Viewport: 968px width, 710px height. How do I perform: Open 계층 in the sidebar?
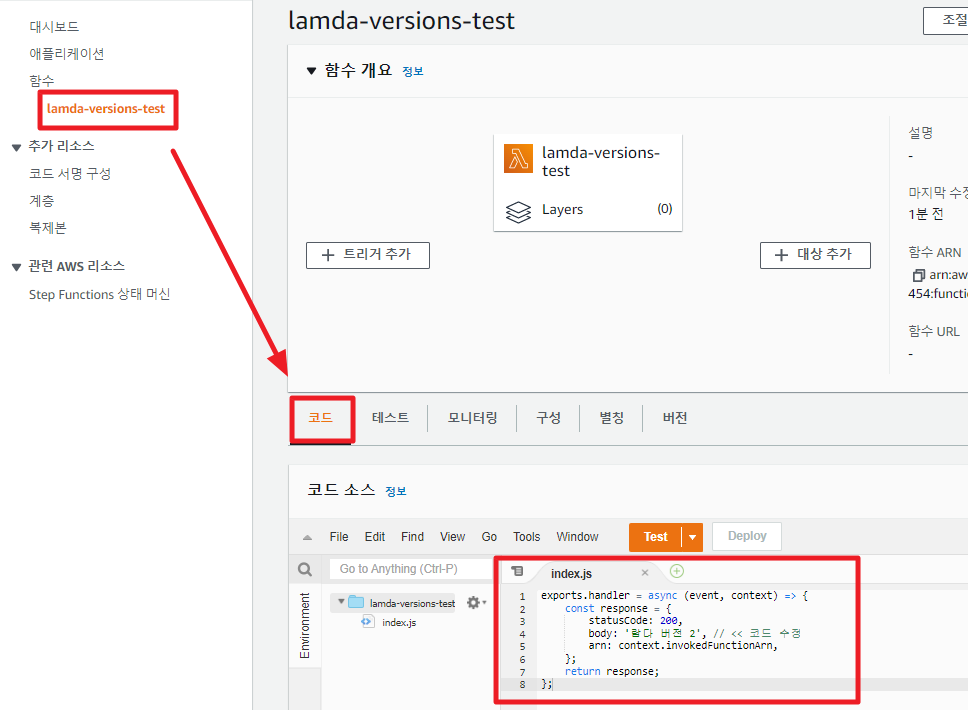41,201
